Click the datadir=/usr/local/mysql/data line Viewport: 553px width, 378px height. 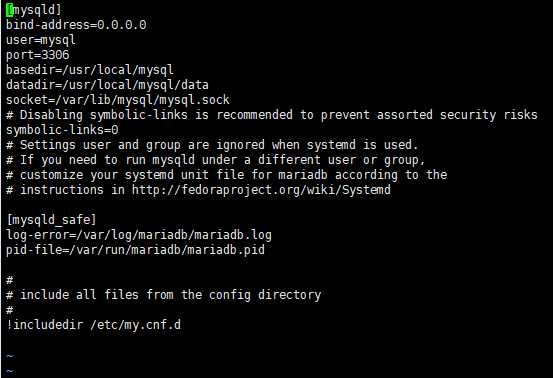pyautogui.click(x=107, y=85)
